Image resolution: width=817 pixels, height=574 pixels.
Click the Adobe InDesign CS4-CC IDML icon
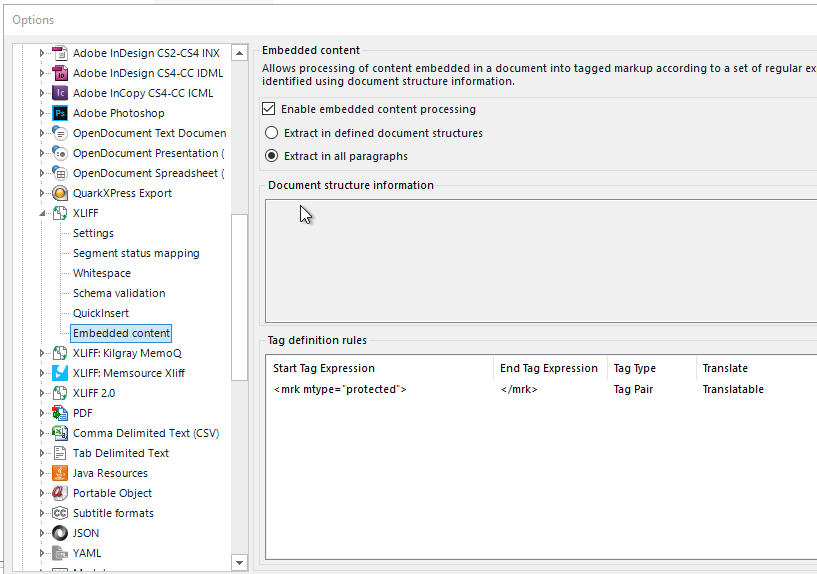coord(60,73)
